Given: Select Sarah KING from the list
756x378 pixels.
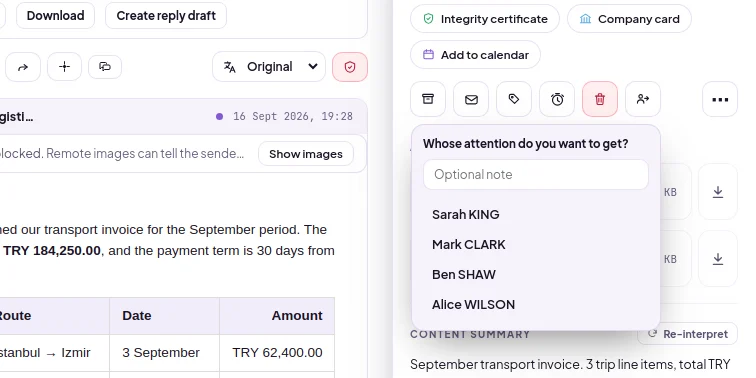Looking at the screenshot, I should tap(536, 215).
